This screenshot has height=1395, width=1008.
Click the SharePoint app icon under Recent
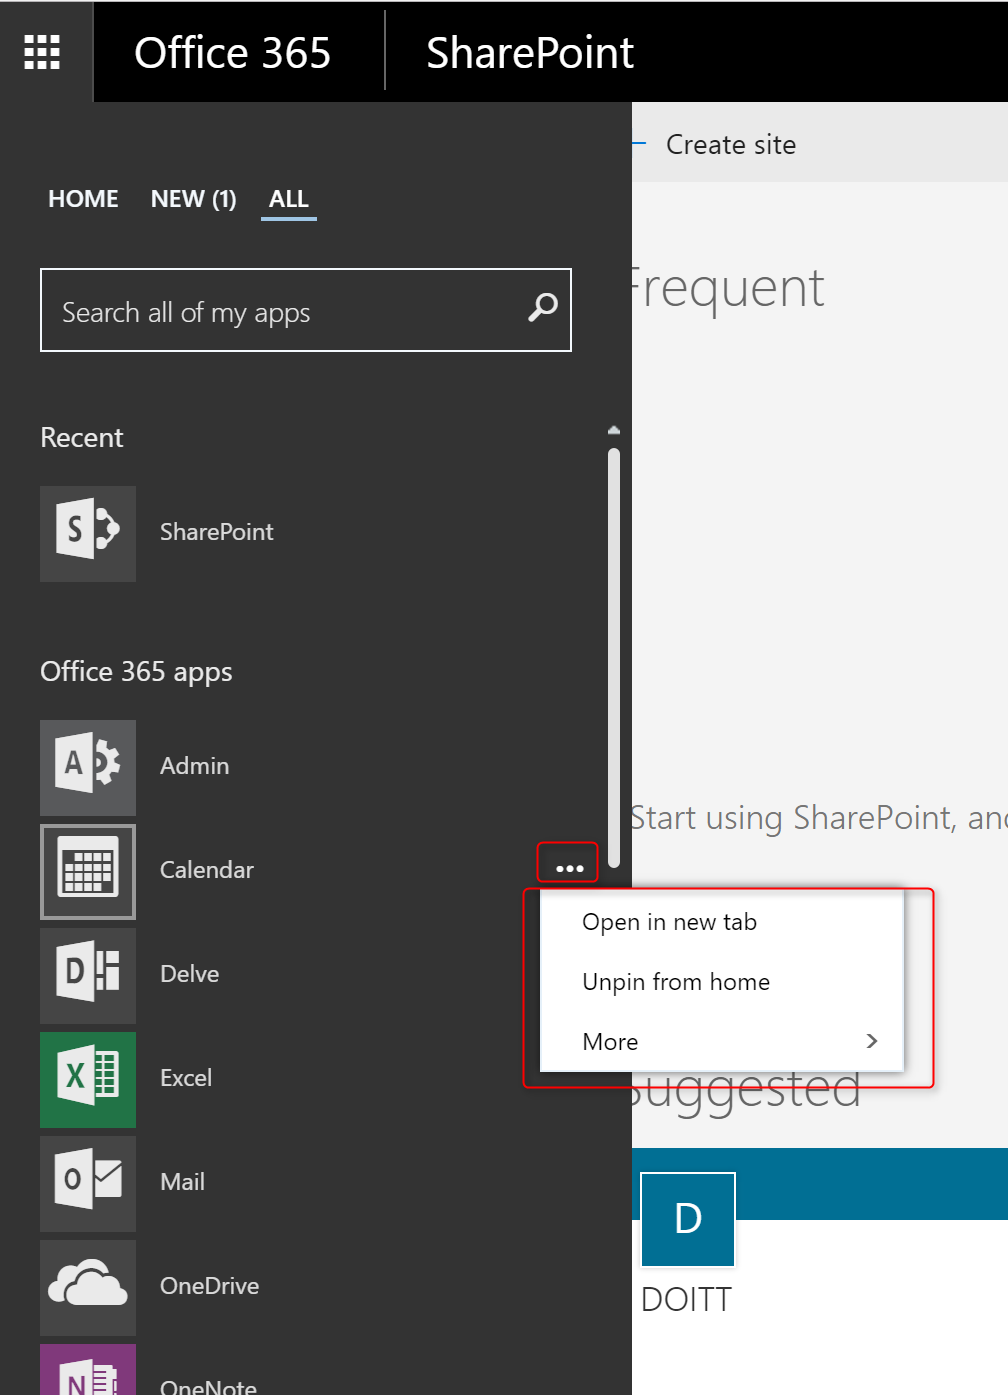88,533
